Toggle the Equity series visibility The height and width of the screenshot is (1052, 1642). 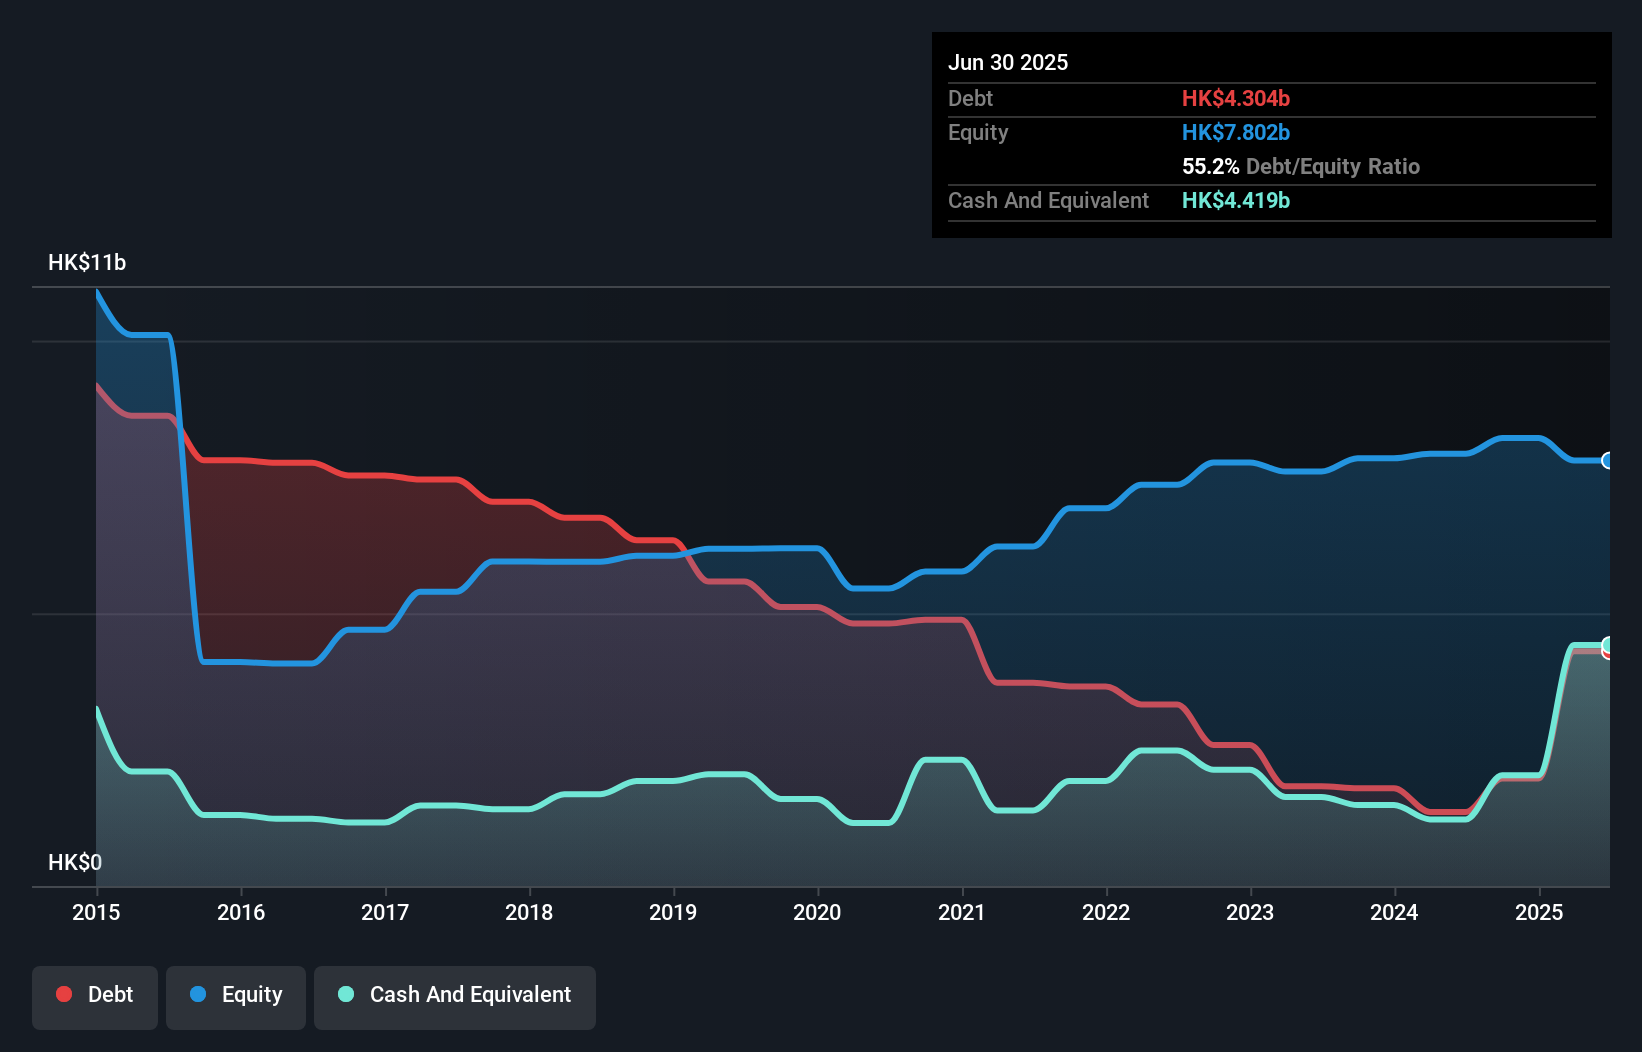(x=235, y=996)
